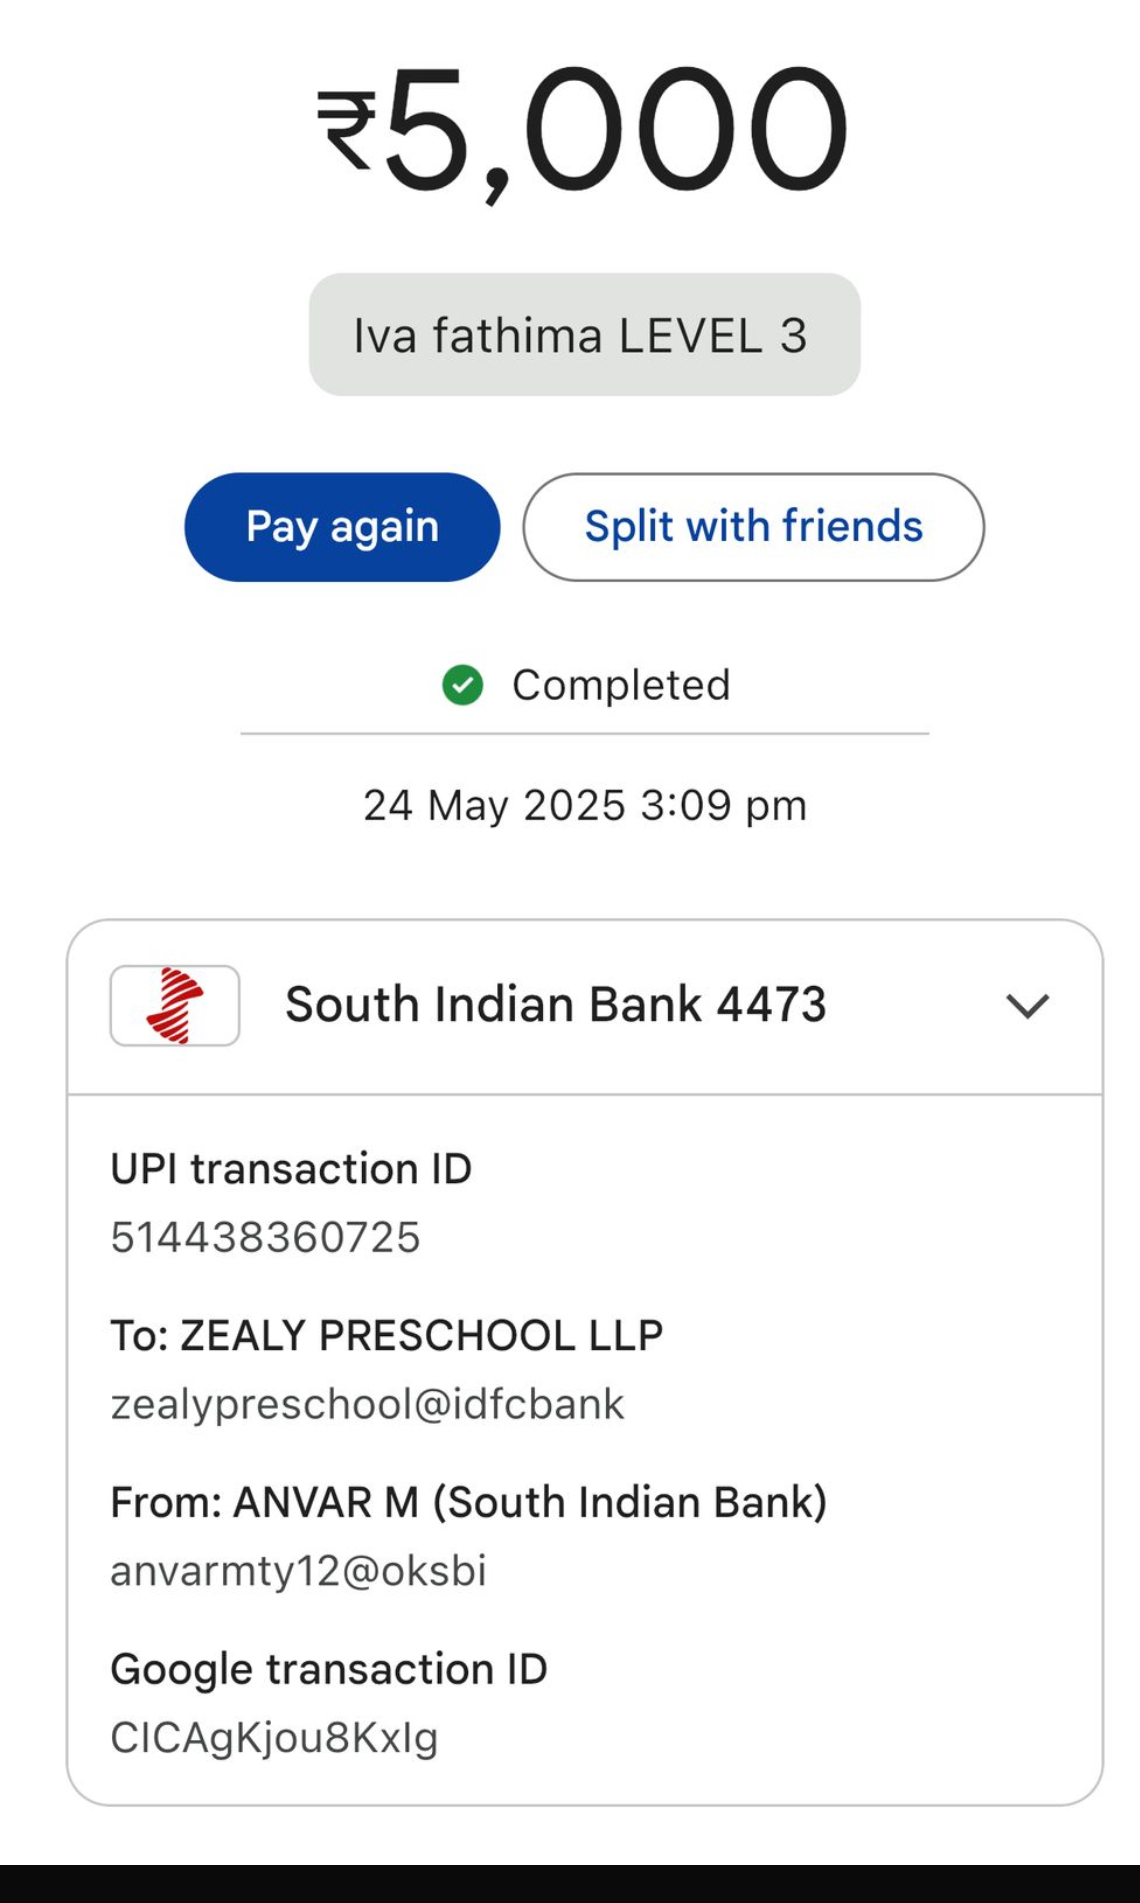Screen dimensions: 1140x1903
Task: Click the To: ZEALY PRESCHOOL LLP line
Action: pos(386,1336)
